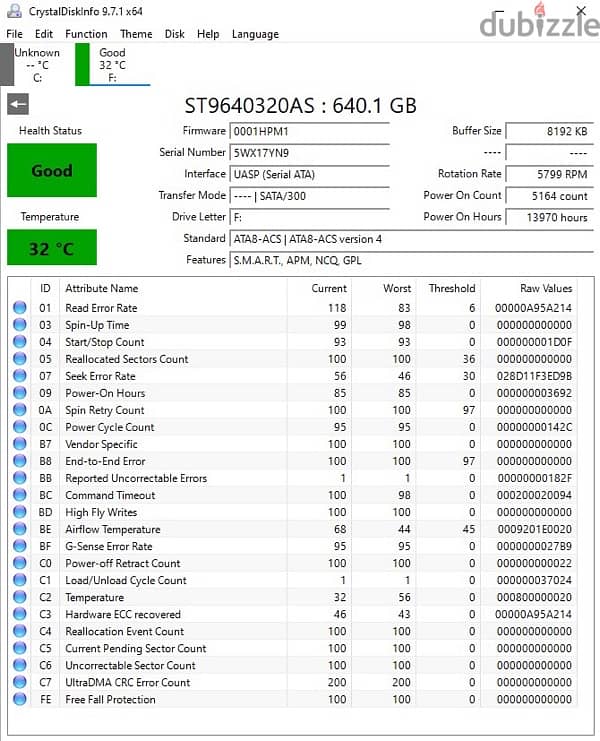
Task: Open the Theme menu
Action: click(136, 34)
